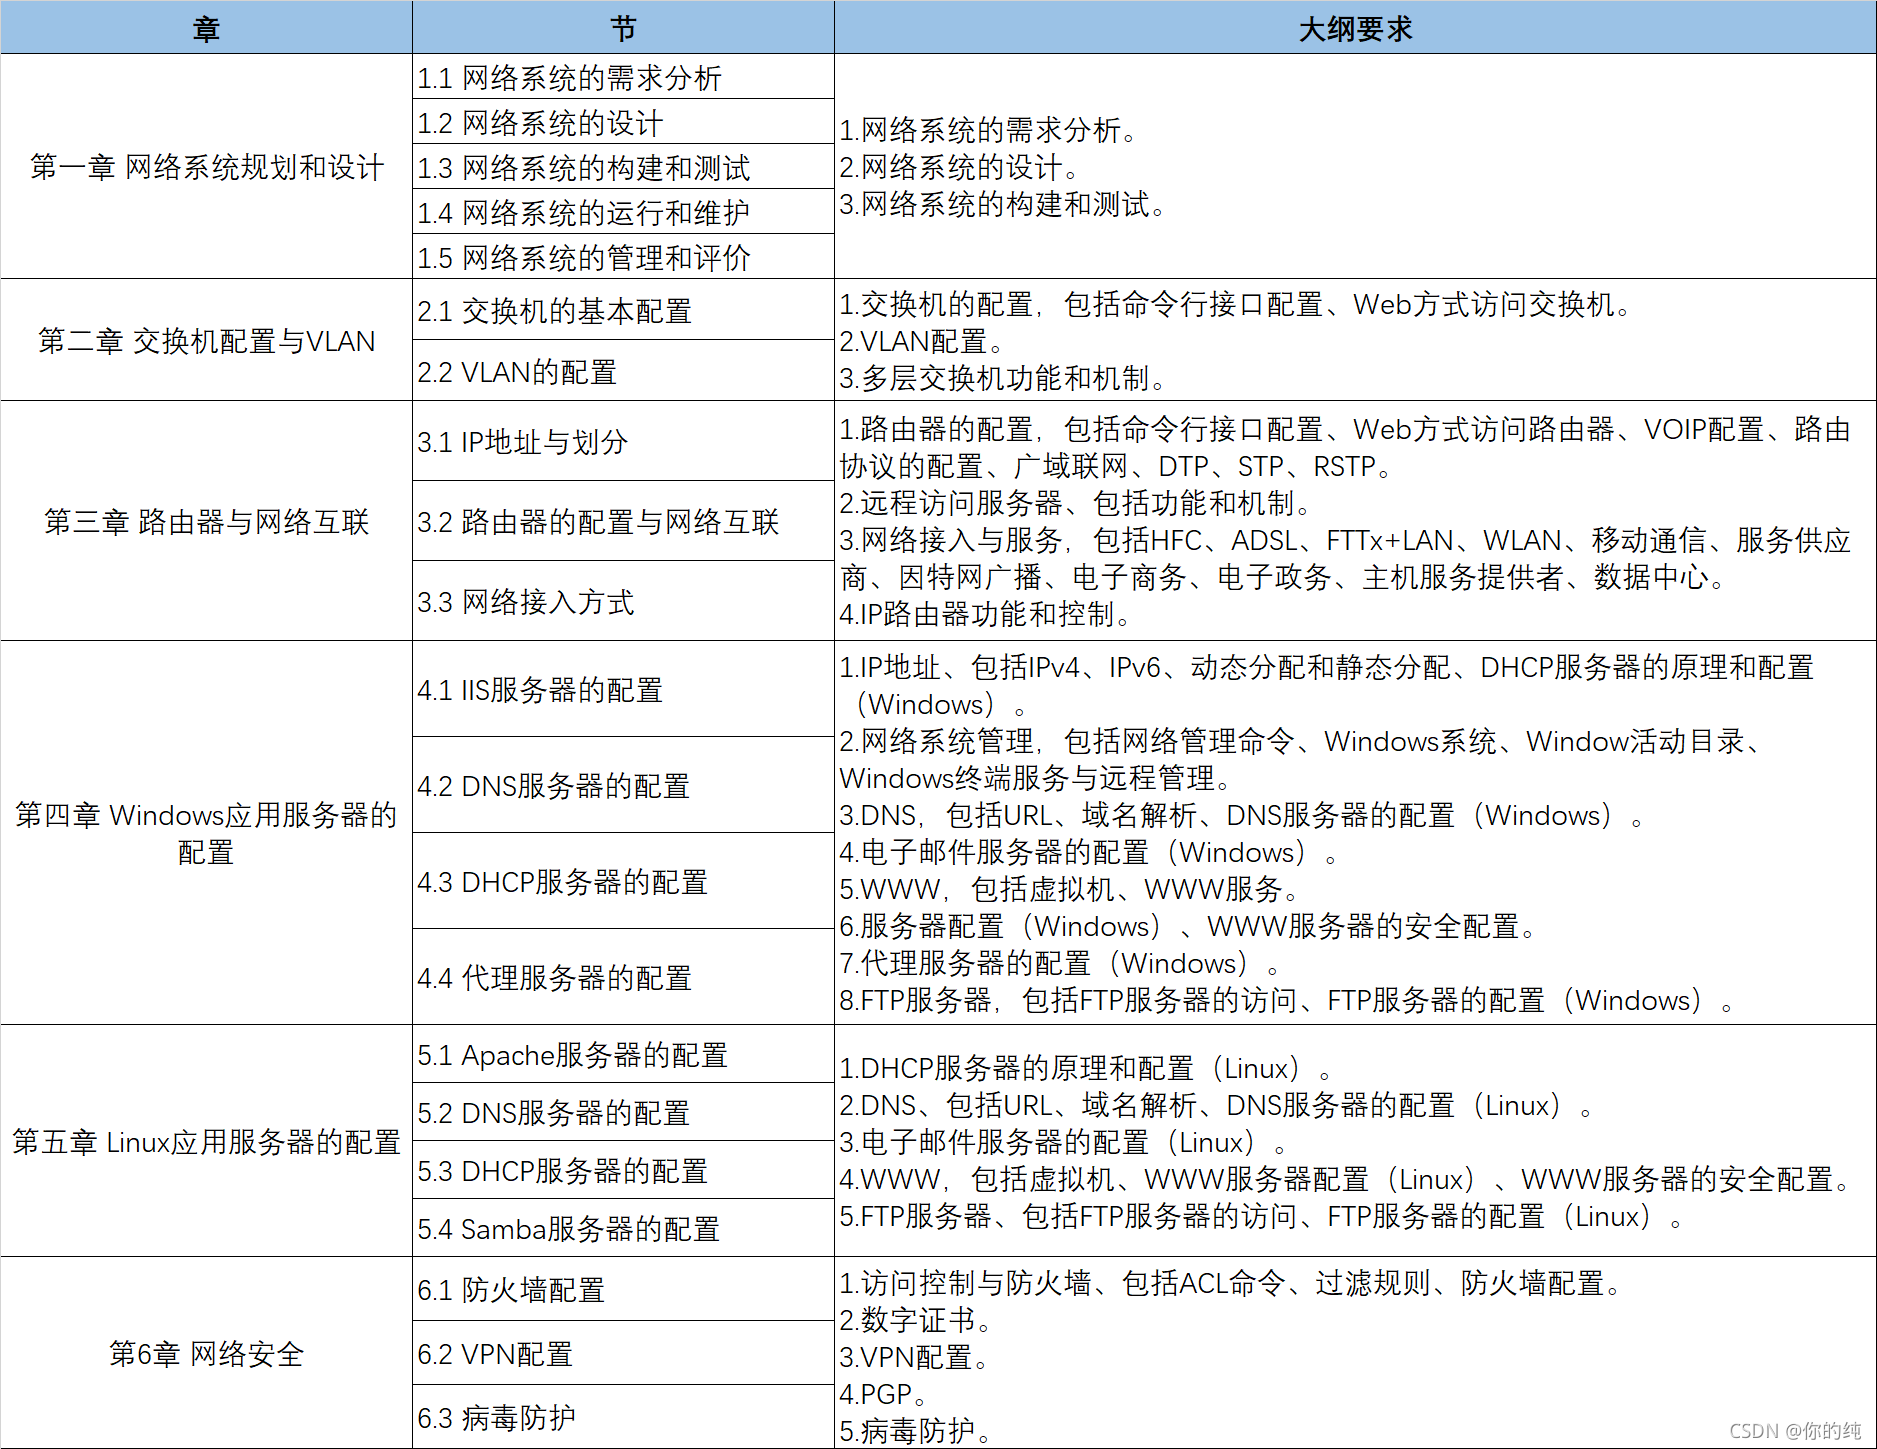Click requirement line 2.网络系统的设计。
This screenshot has height=1449, width=1877.
(959, 167)
